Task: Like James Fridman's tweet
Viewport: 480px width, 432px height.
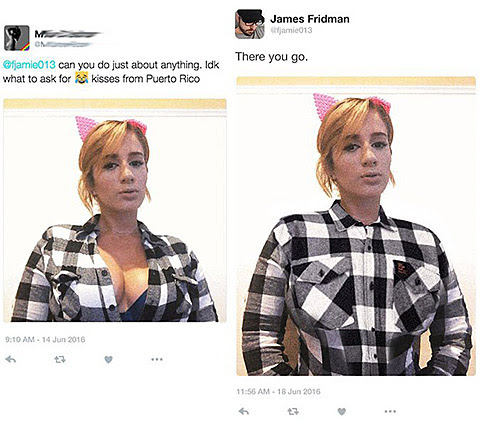Action: (x=342, y=411)
